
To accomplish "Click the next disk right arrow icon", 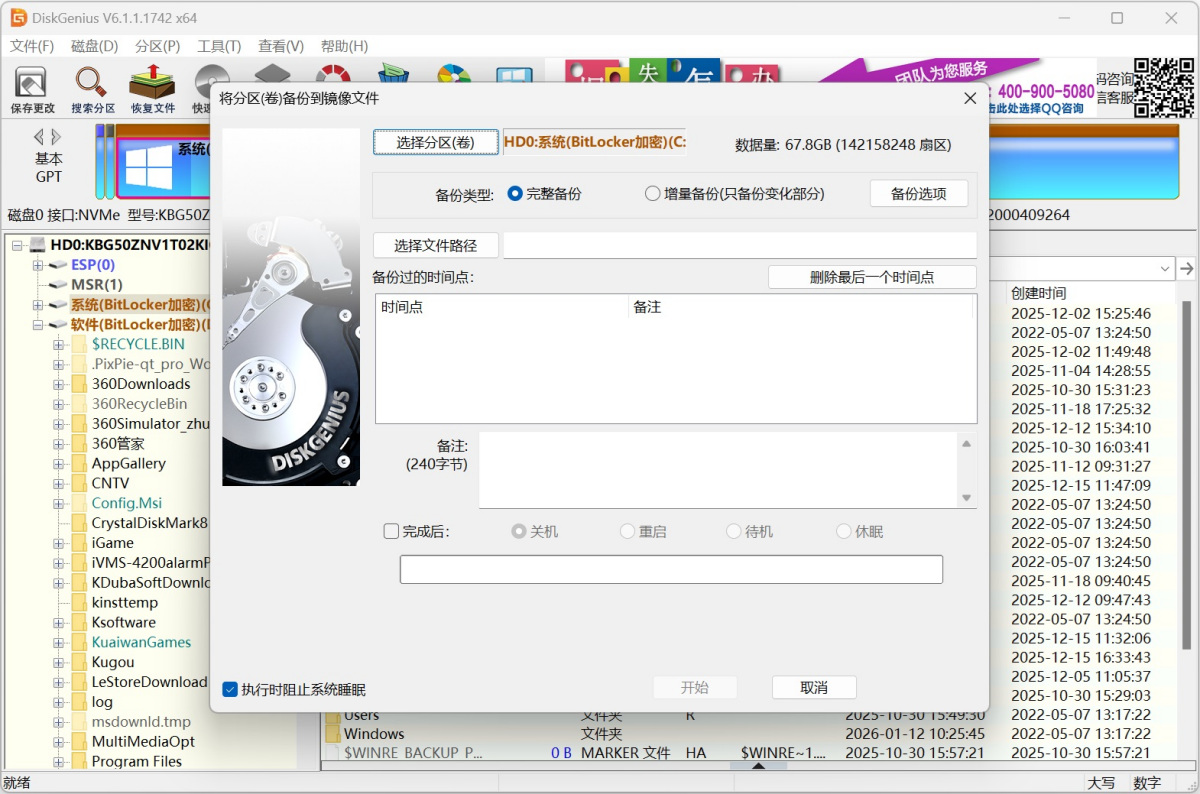I will click(x=57, y=137).
